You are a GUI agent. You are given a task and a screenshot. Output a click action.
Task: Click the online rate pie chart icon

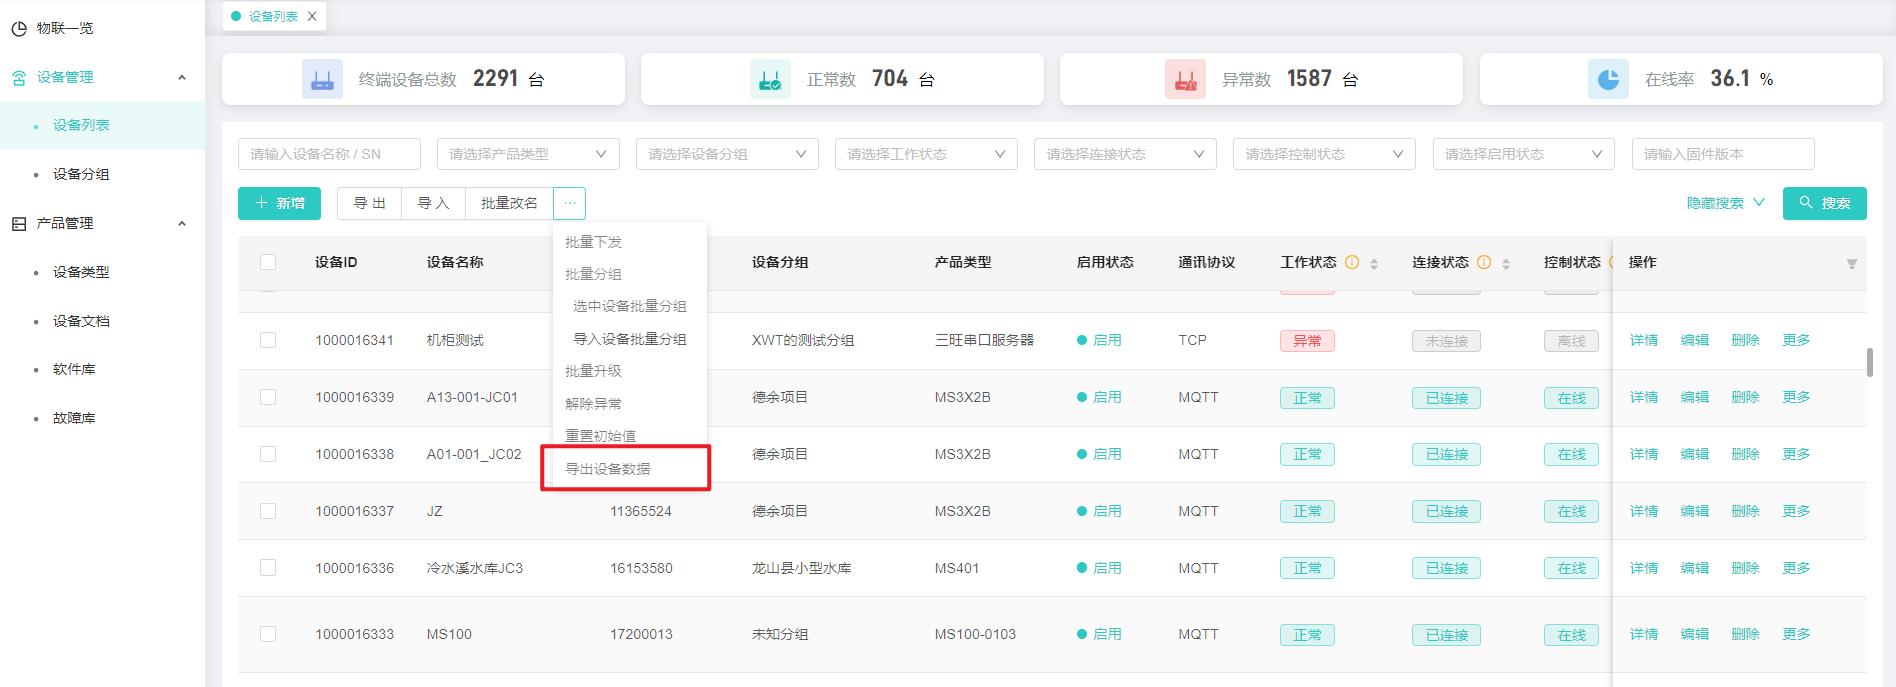pyautogui.click(x=1608, y=79)
